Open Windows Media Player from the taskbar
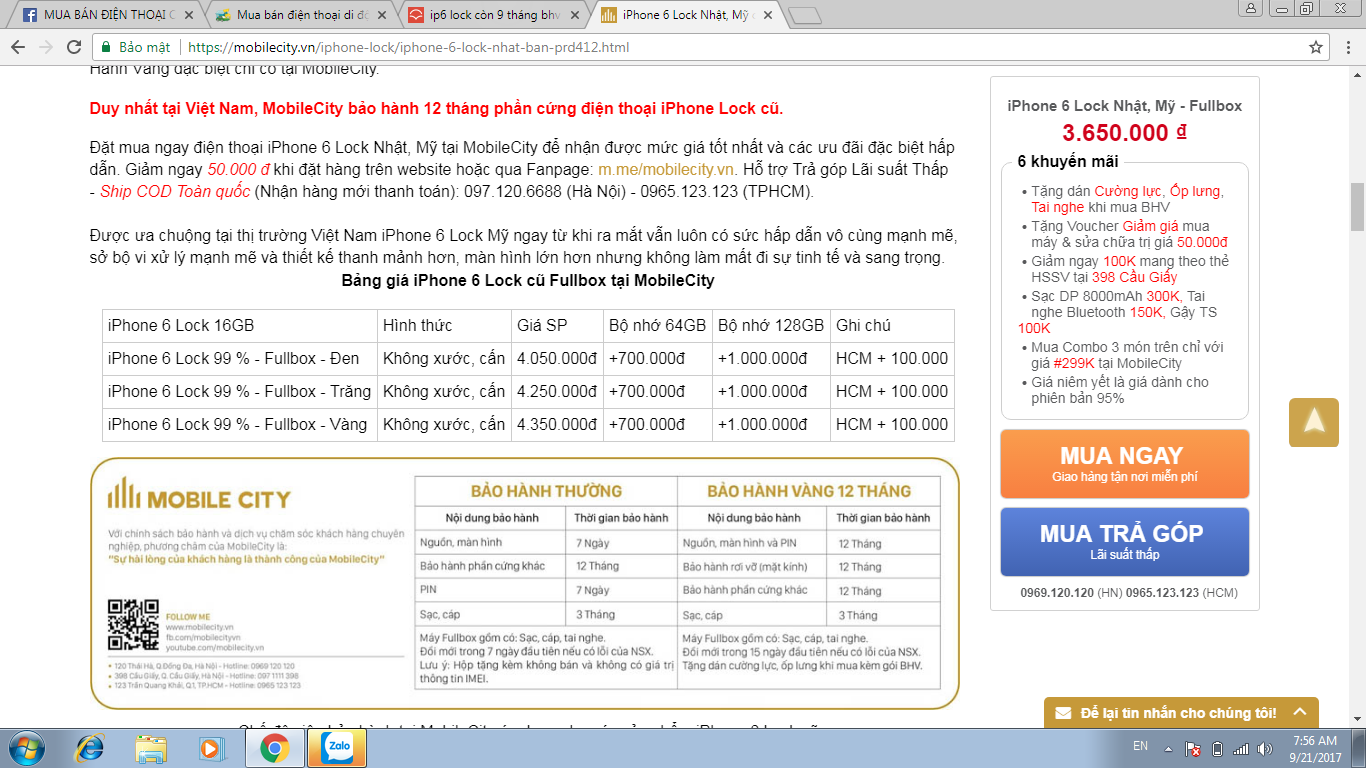 (x=211, y=748)
